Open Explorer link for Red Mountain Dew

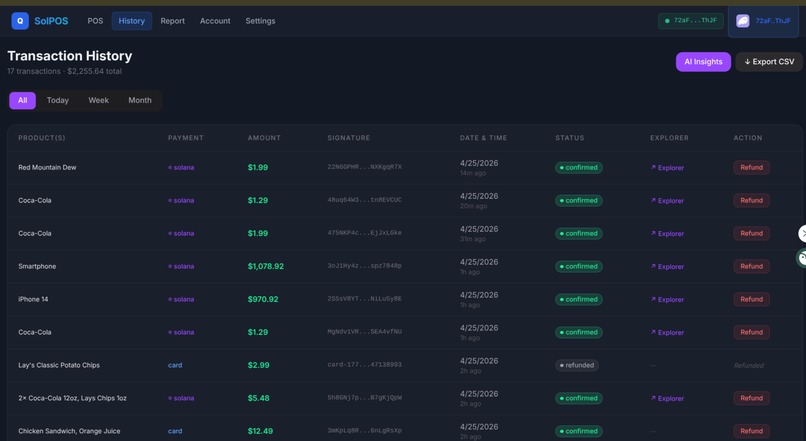[667, 168]
